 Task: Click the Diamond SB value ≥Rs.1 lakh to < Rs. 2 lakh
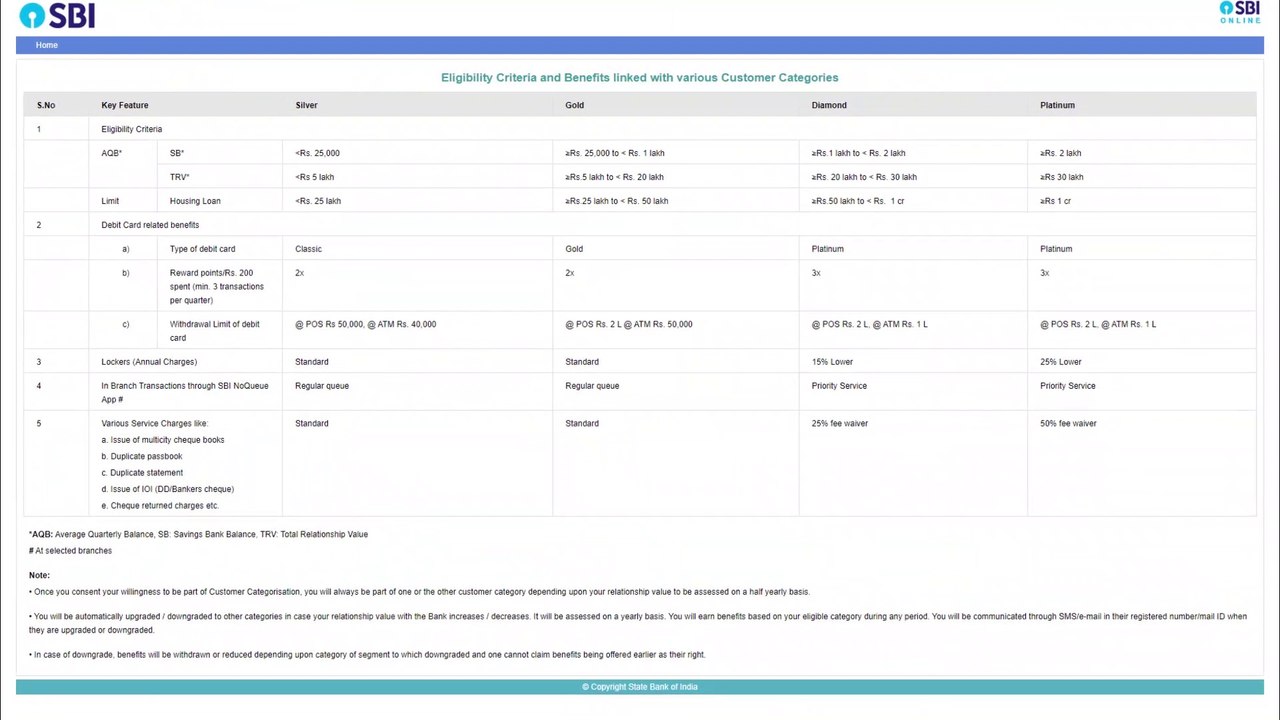point(858,153)
